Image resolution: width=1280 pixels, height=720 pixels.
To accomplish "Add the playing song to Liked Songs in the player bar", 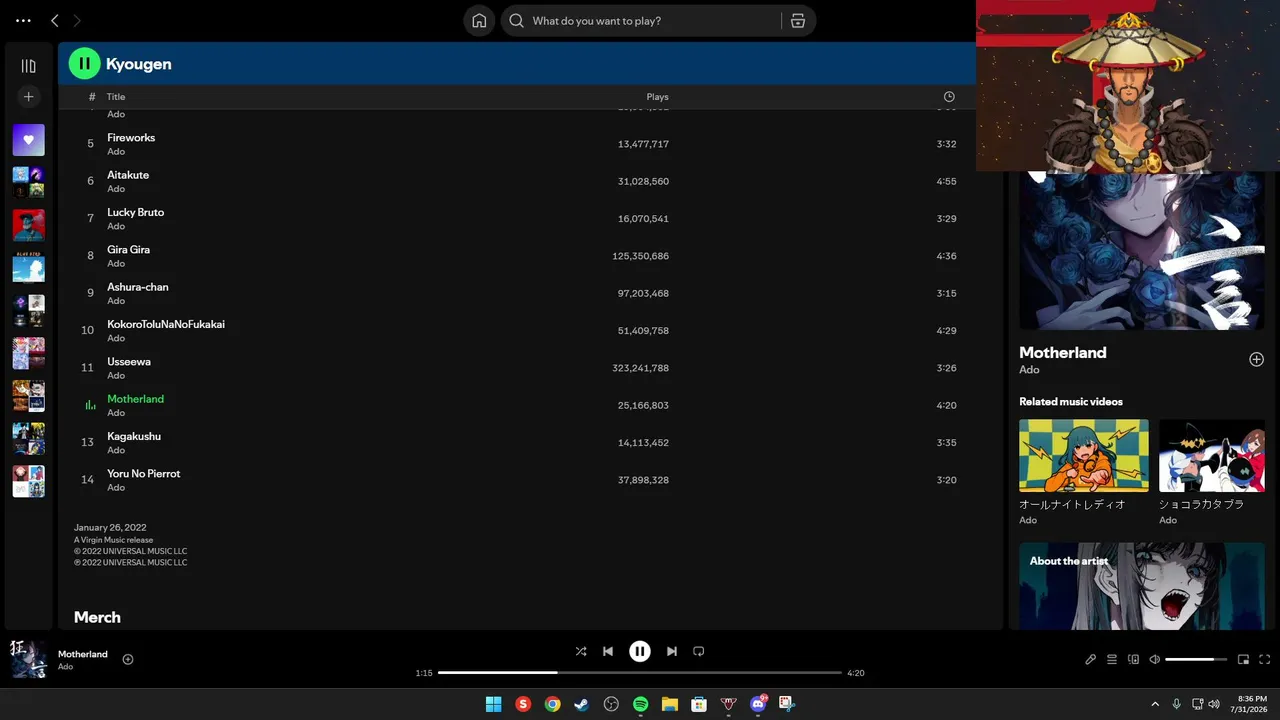I will tap(128, 659).
